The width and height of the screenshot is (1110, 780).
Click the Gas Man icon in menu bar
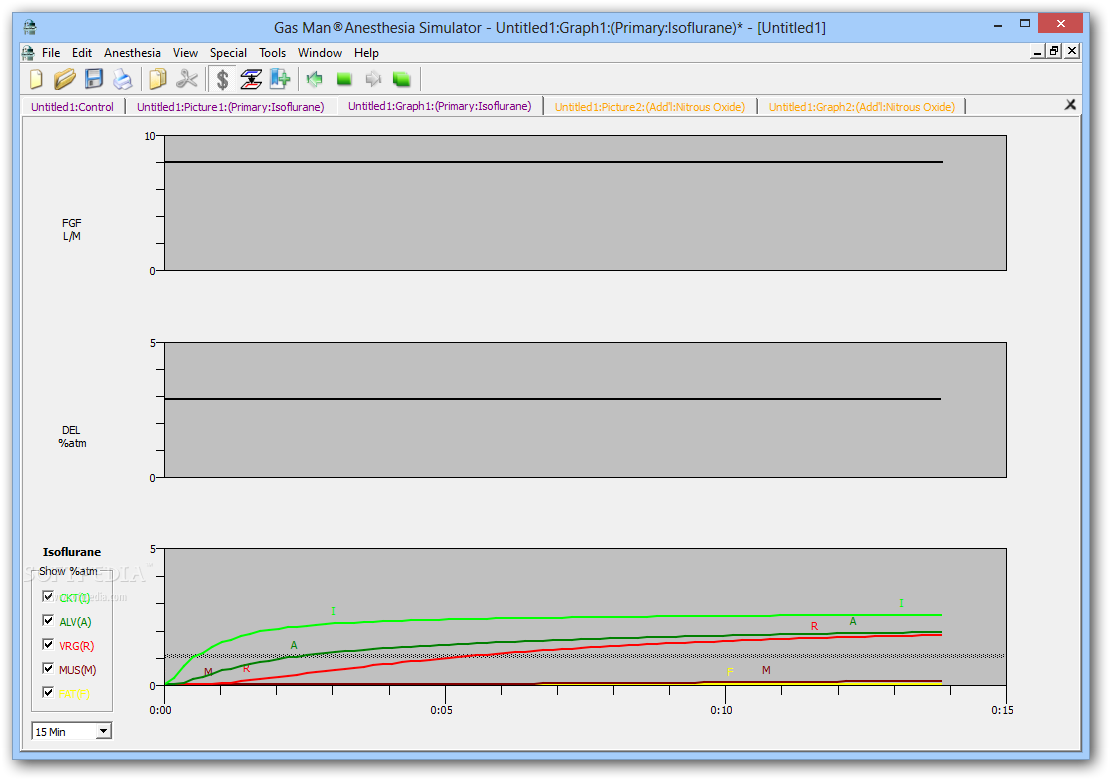(x=28, y=52)
